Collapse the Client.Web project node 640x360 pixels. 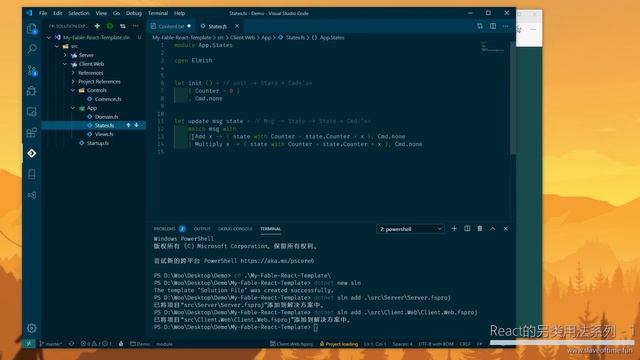click(x=65, y=64)
